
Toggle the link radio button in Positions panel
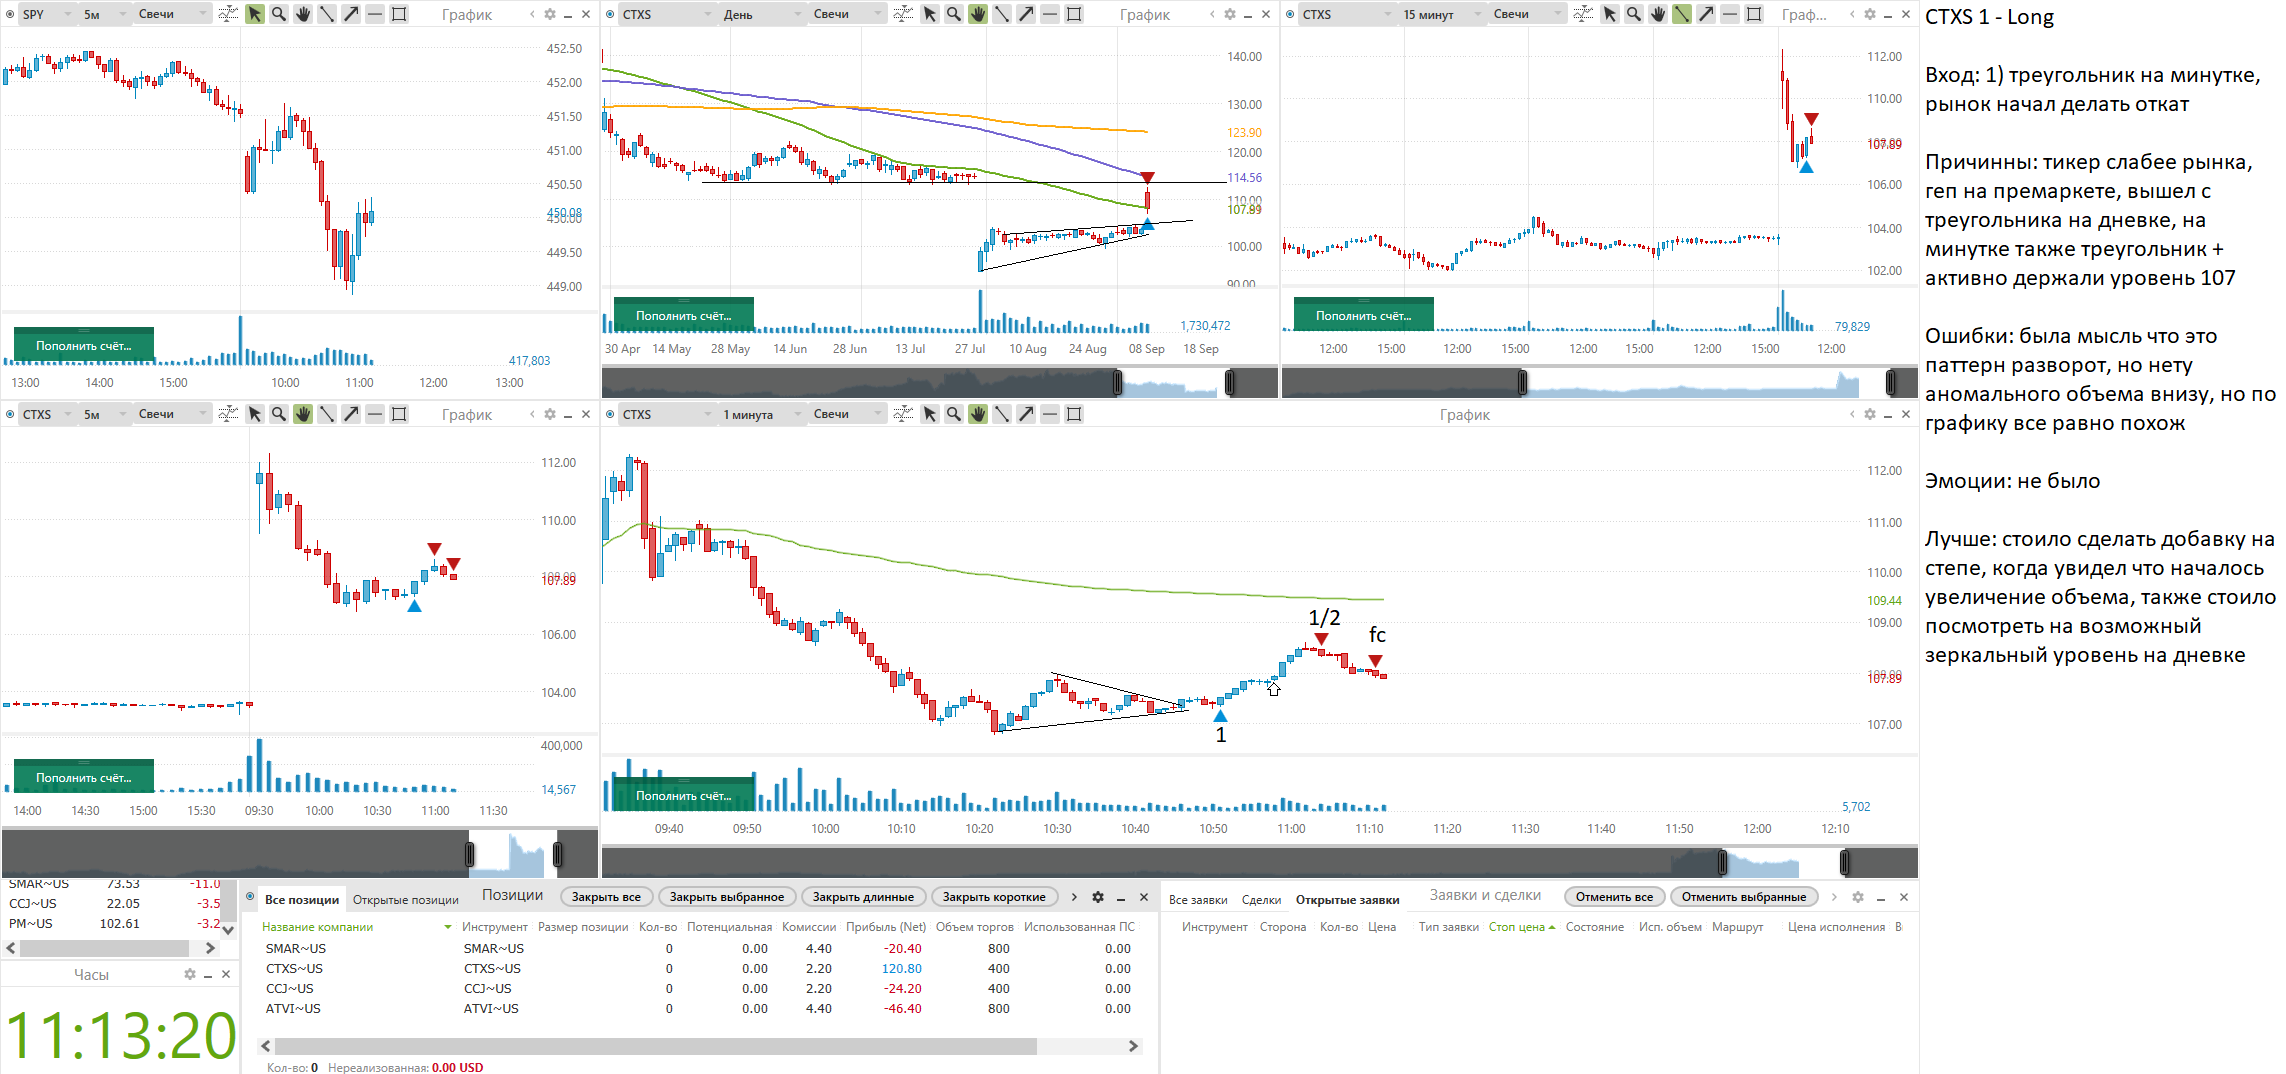[251, 897]
